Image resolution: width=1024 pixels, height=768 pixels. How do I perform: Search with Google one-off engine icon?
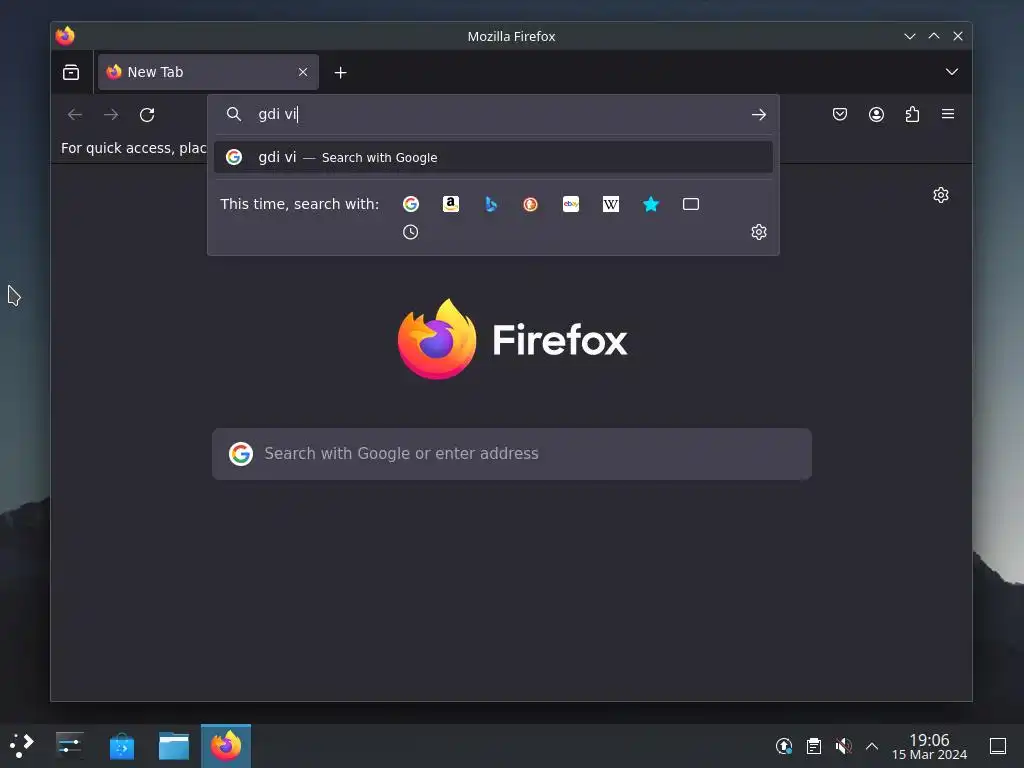[411, 204]
